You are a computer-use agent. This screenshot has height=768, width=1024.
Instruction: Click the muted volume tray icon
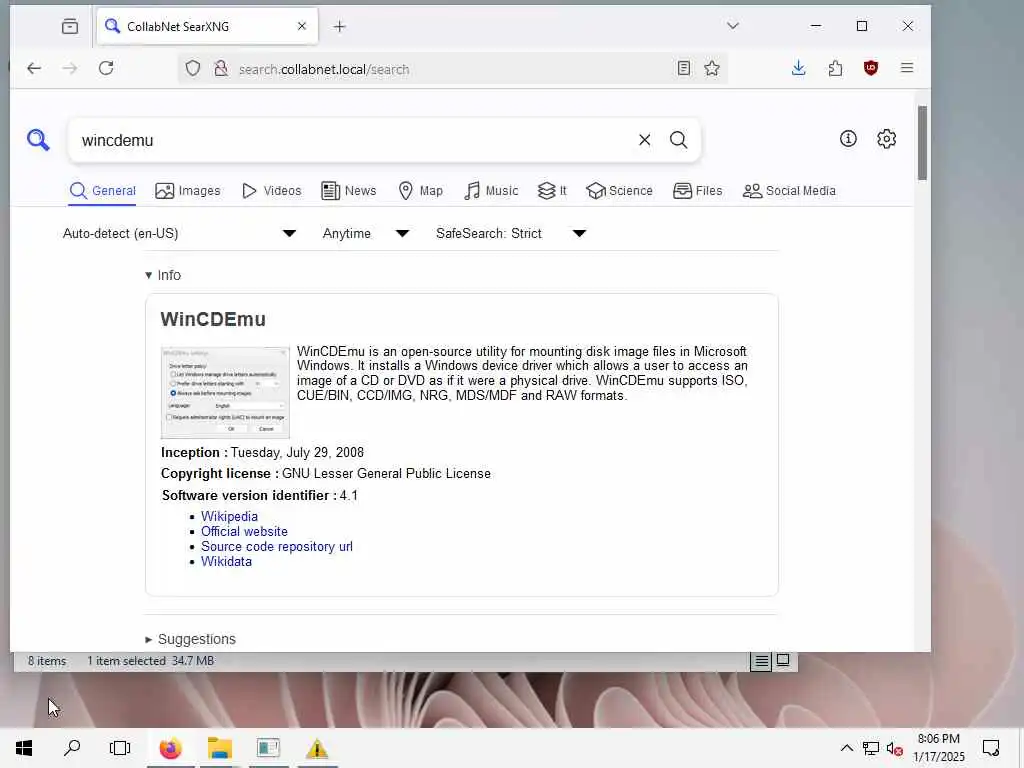click(894, 748)
